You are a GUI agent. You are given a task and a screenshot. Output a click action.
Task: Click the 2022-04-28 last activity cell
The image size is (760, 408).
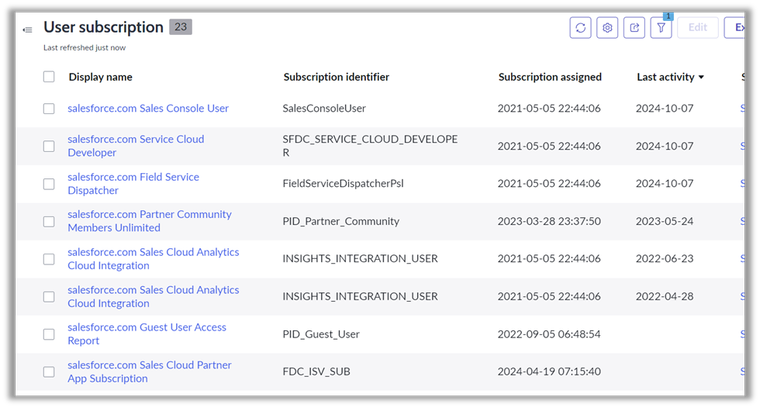pos(665,297)
